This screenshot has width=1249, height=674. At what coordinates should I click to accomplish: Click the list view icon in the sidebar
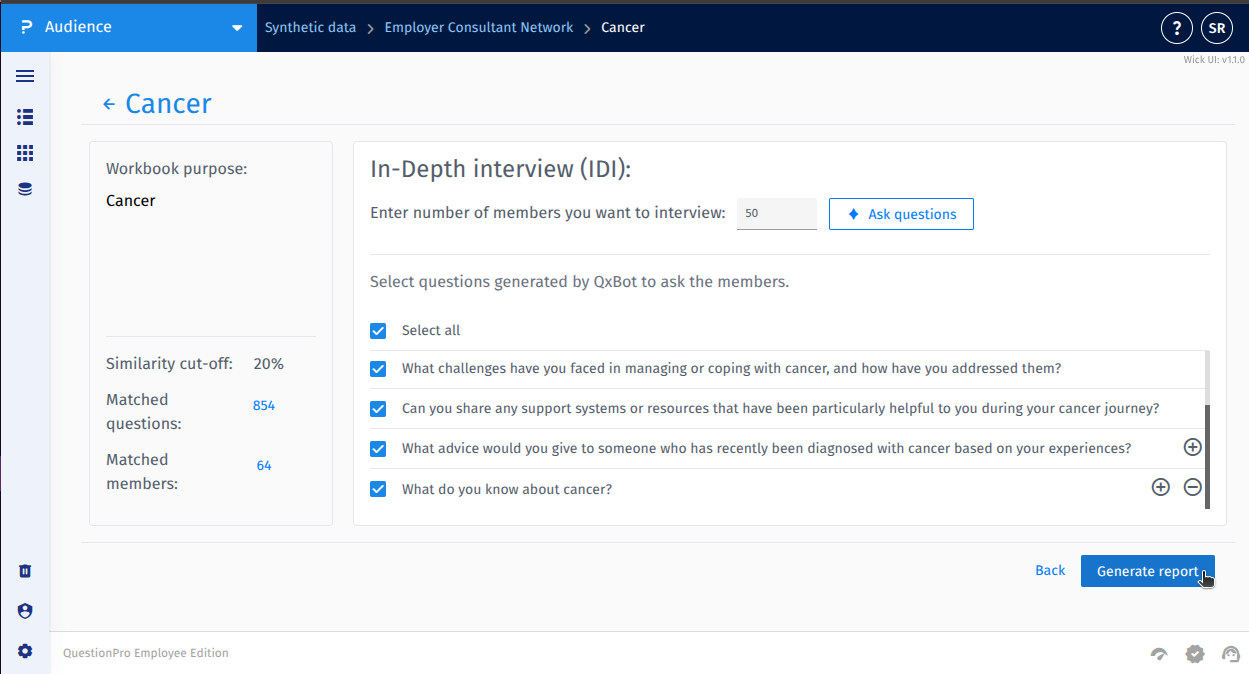[x=25, y=117]
